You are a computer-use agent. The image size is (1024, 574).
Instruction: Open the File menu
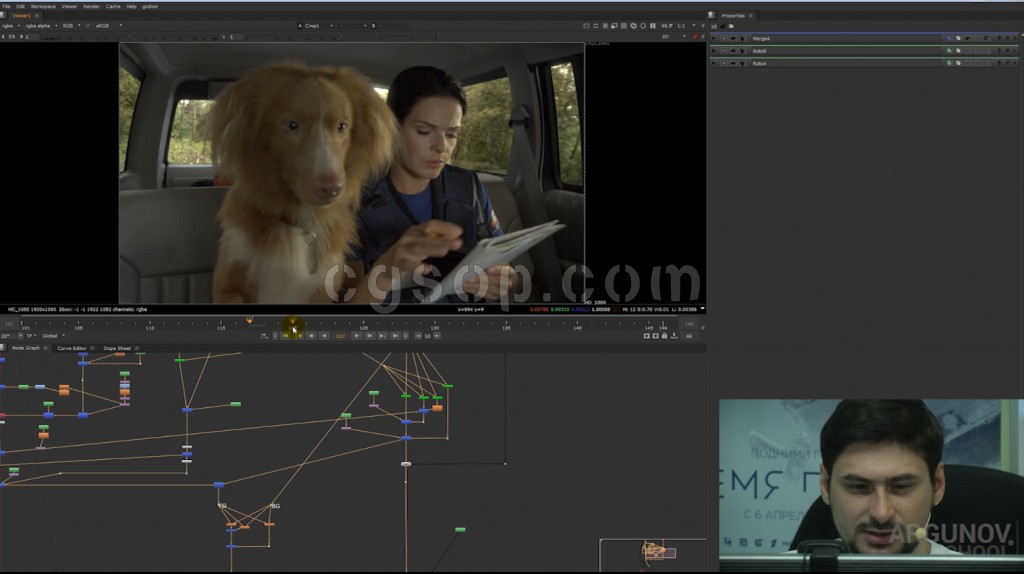[6, 7]
